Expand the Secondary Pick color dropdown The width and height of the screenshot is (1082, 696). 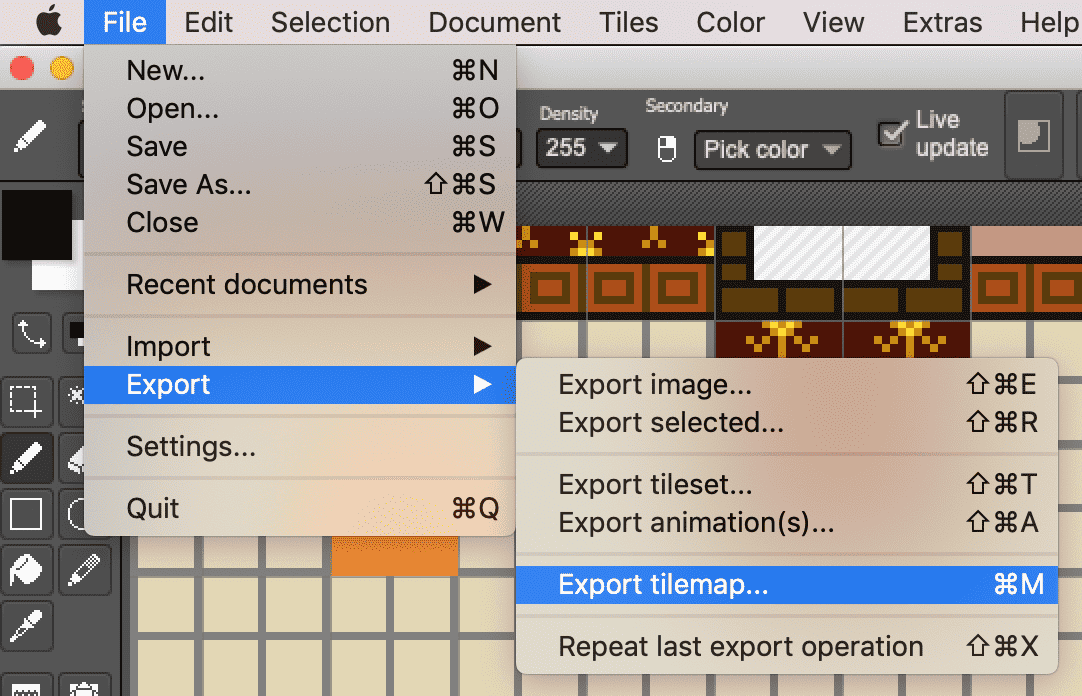coord(771,150)
